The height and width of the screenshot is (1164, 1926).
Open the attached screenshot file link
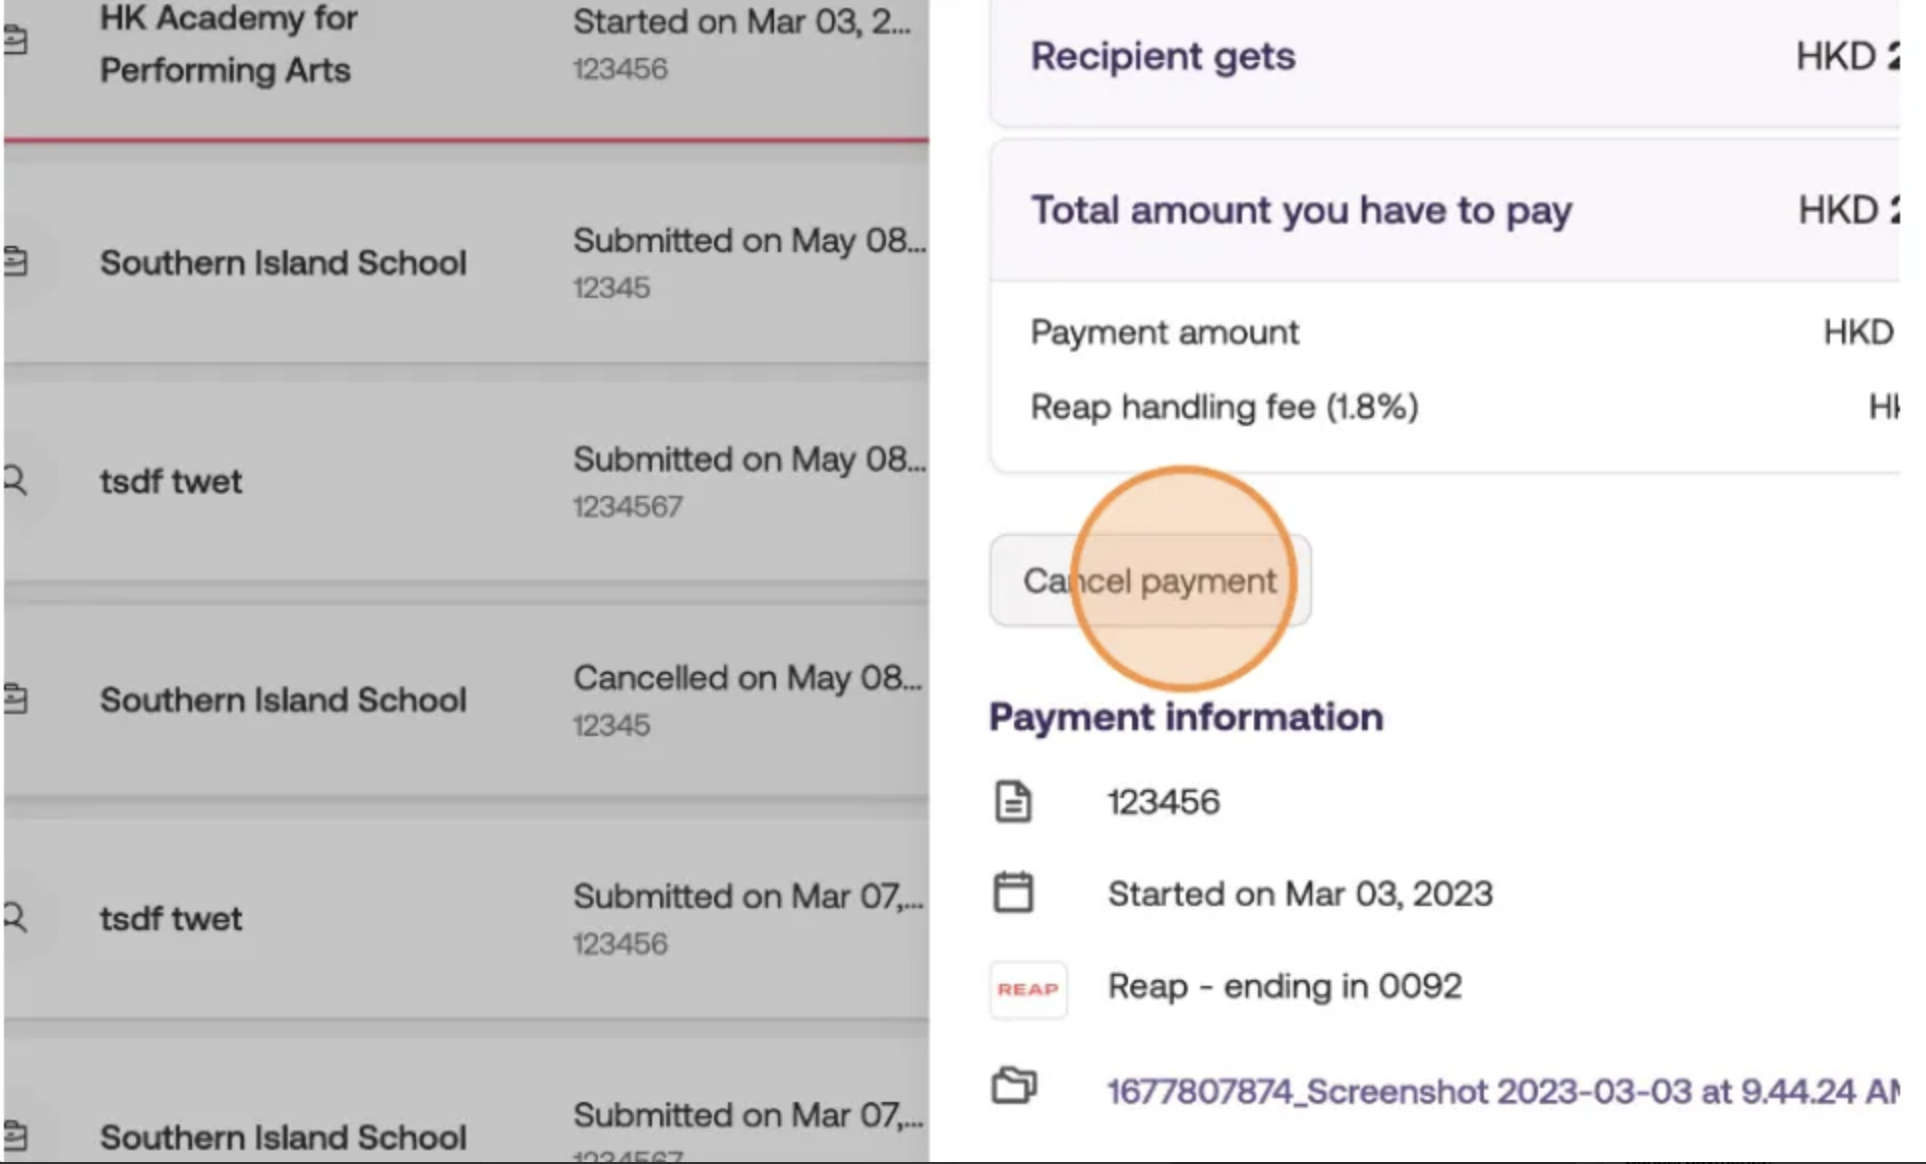(x=1500, y=1091)
